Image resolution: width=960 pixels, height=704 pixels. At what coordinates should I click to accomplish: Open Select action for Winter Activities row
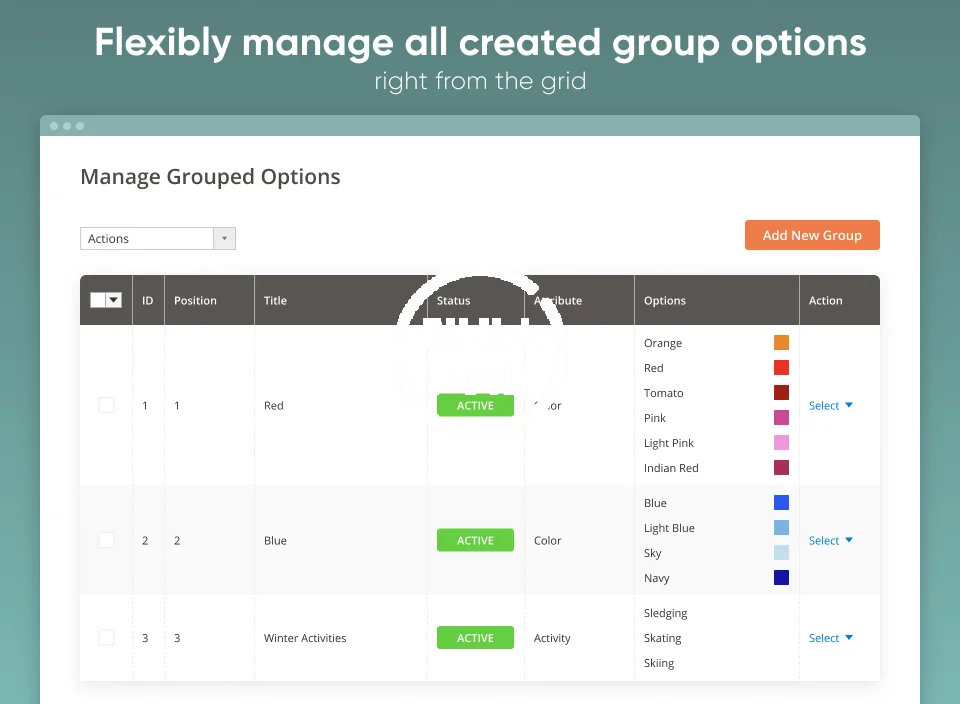tap(830, 638)
